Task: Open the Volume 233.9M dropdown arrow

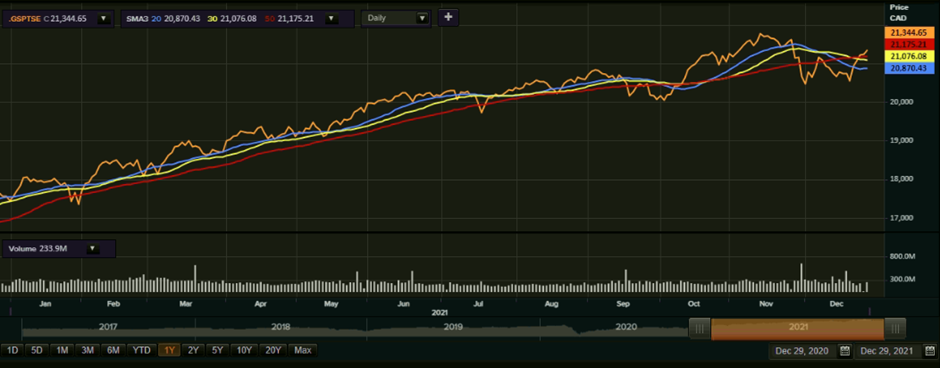Action: coord(92,248)
